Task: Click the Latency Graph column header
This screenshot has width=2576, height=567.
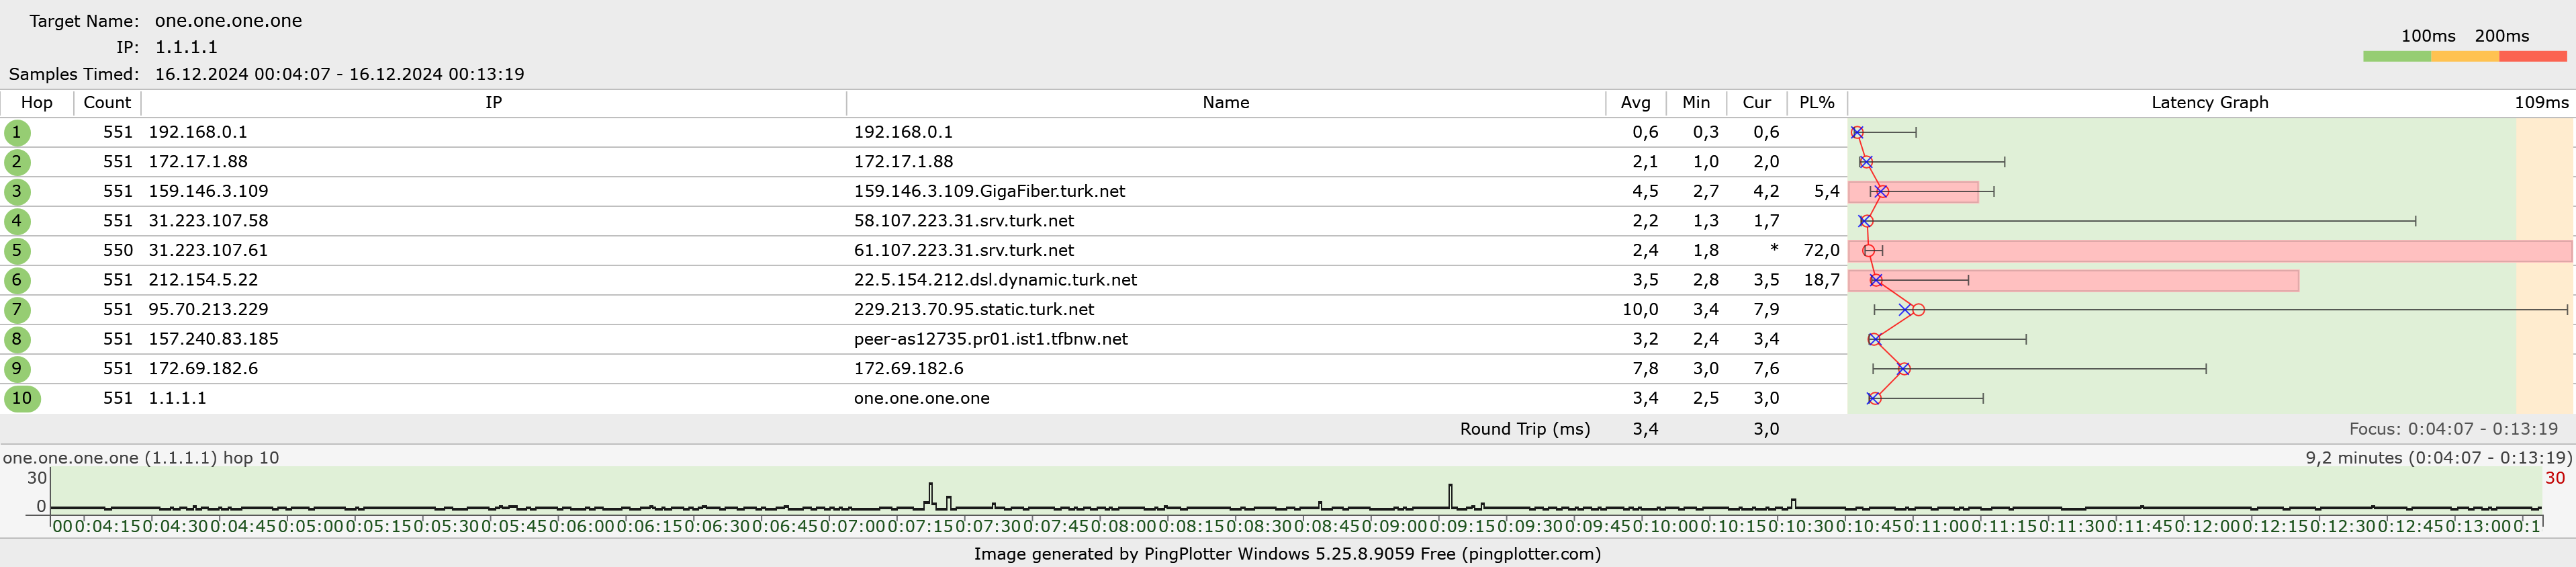Action: pos(2209,103)
